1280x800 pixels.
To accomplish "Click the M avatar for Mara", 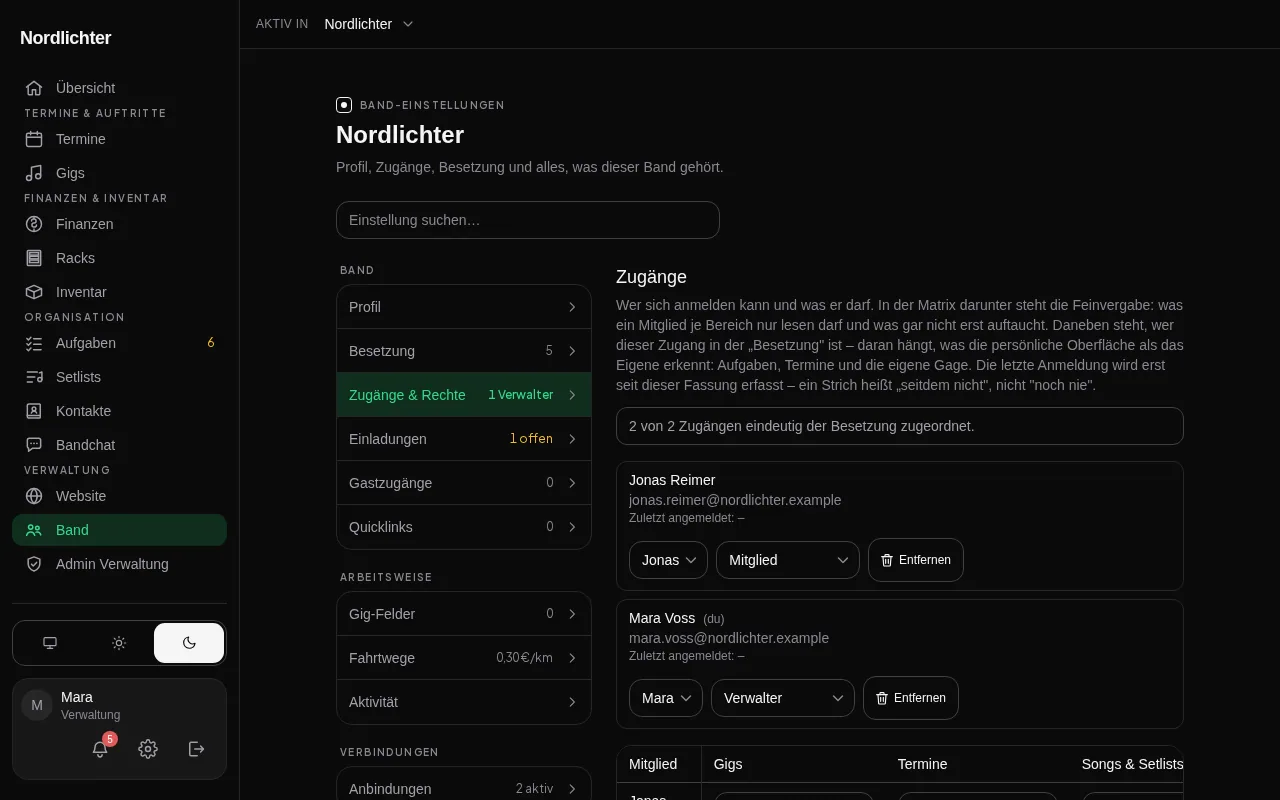I will [x=37, y=705].
